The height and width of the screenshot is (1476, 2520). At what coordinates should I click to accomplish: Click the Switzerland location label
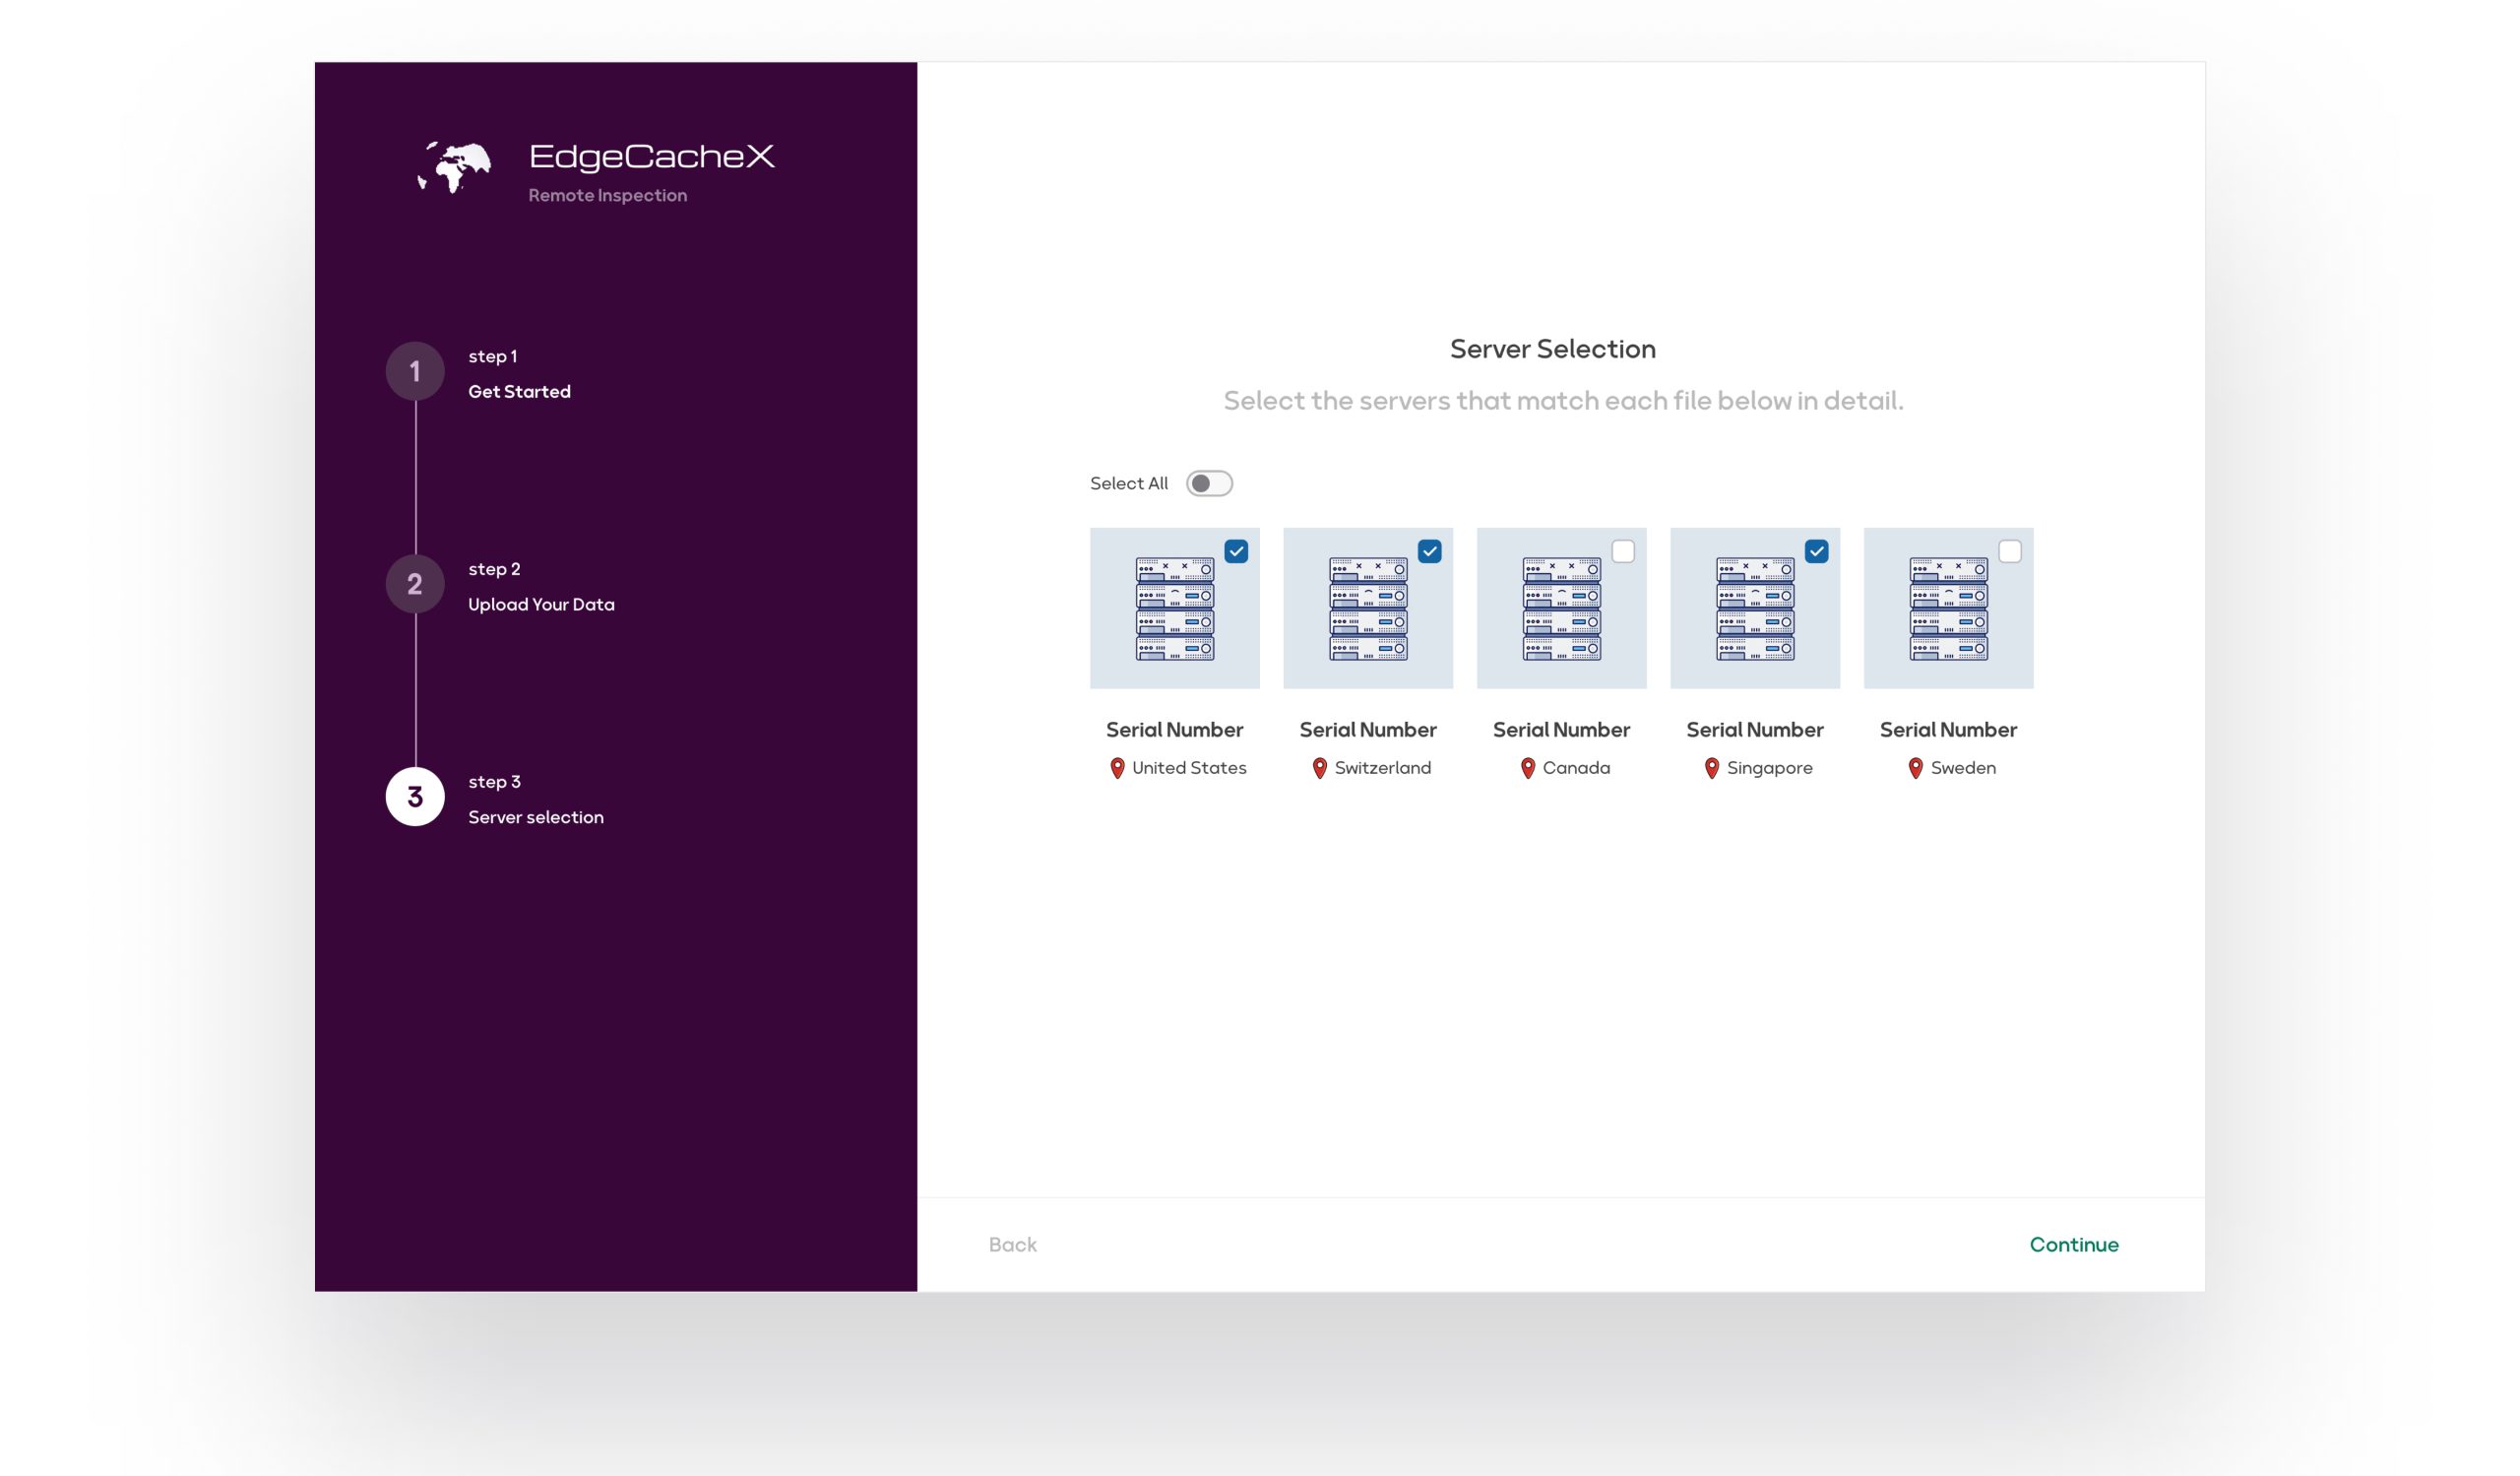[1382, 768]
